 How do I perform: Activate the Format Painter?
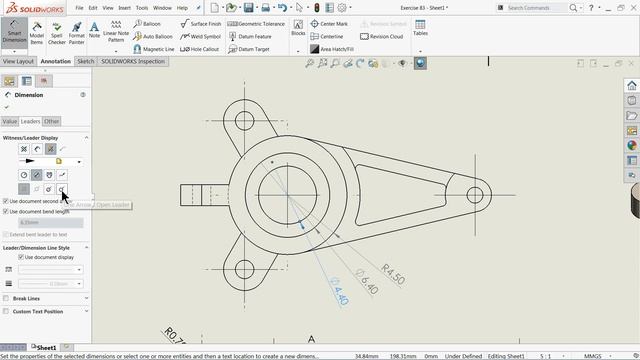pyautogui.click(x=76, y=33)
